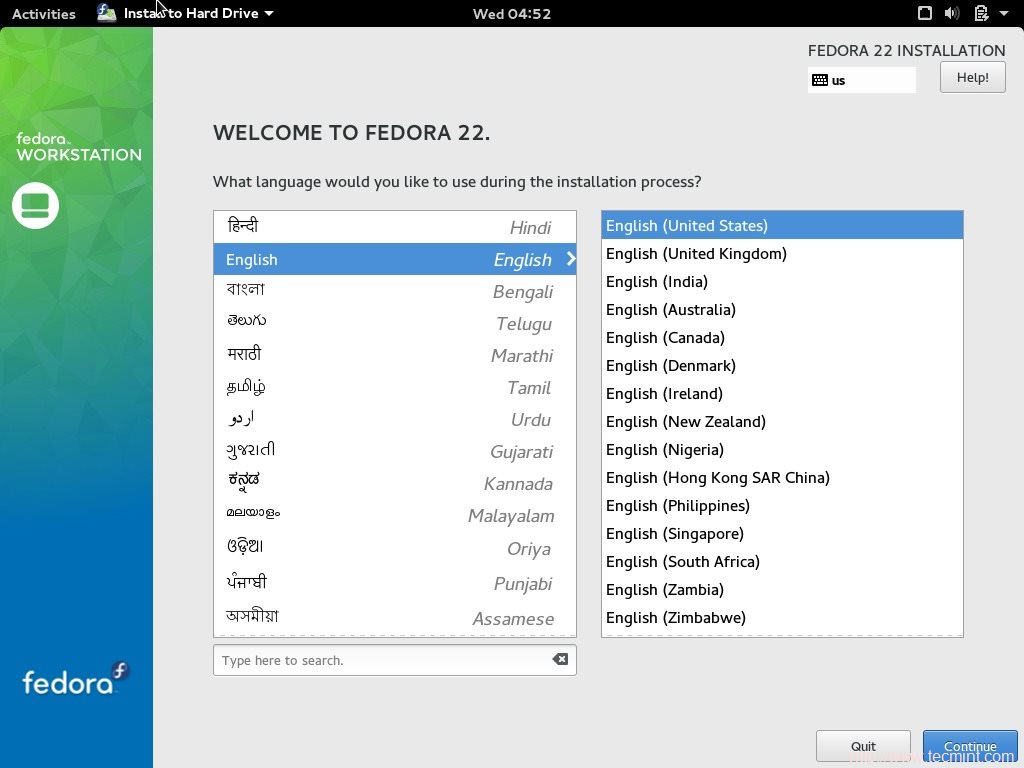The width and height of the screenshot is (1024, 768).
Task: Click the Quit button
Action: coord(862,746)
